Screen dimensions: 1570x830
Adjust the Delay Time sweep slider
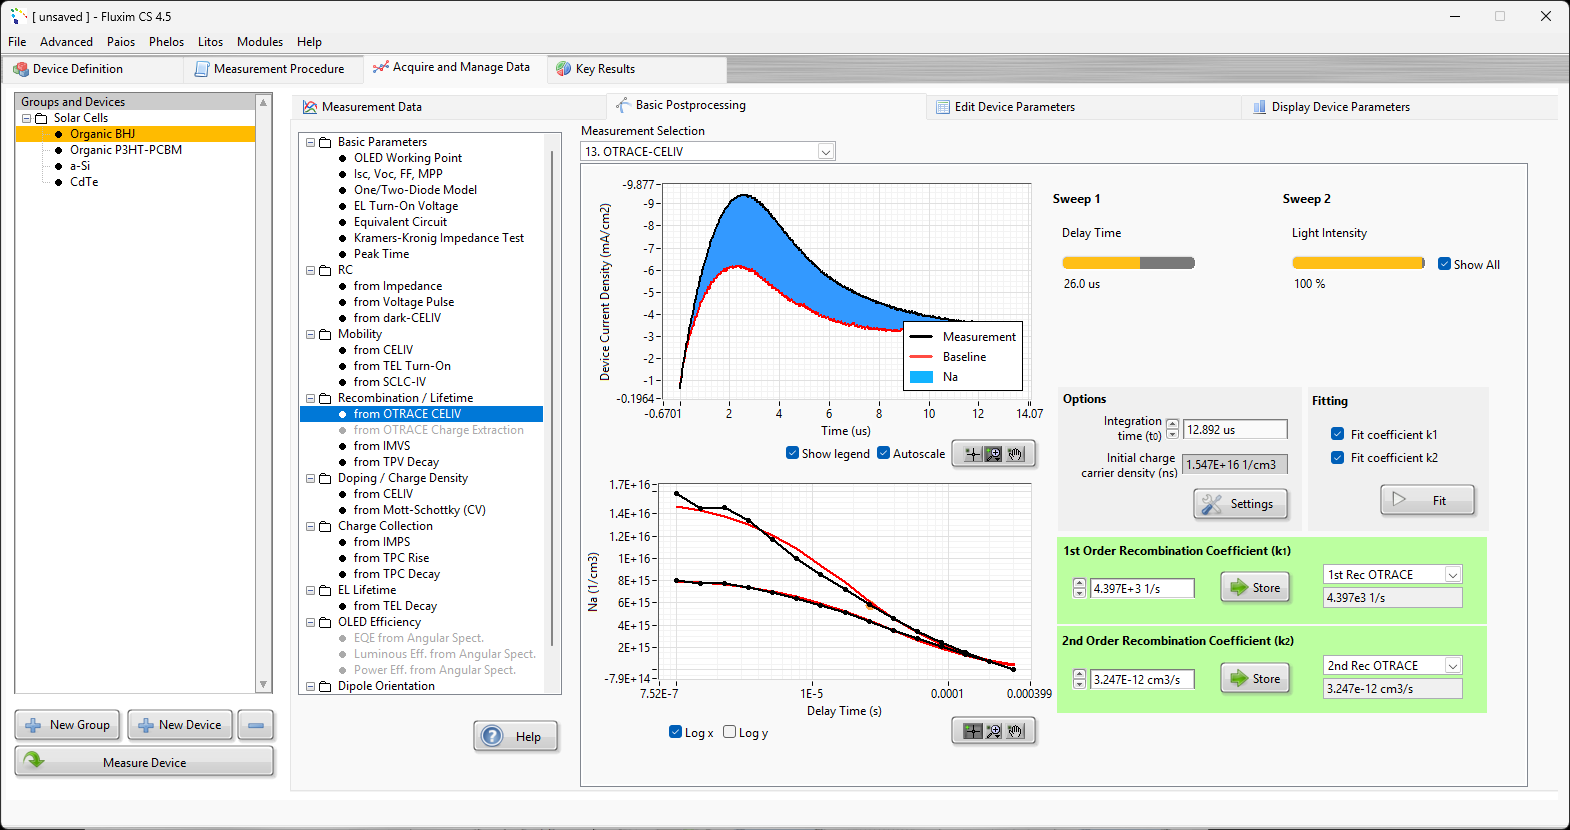(1128, 263)
